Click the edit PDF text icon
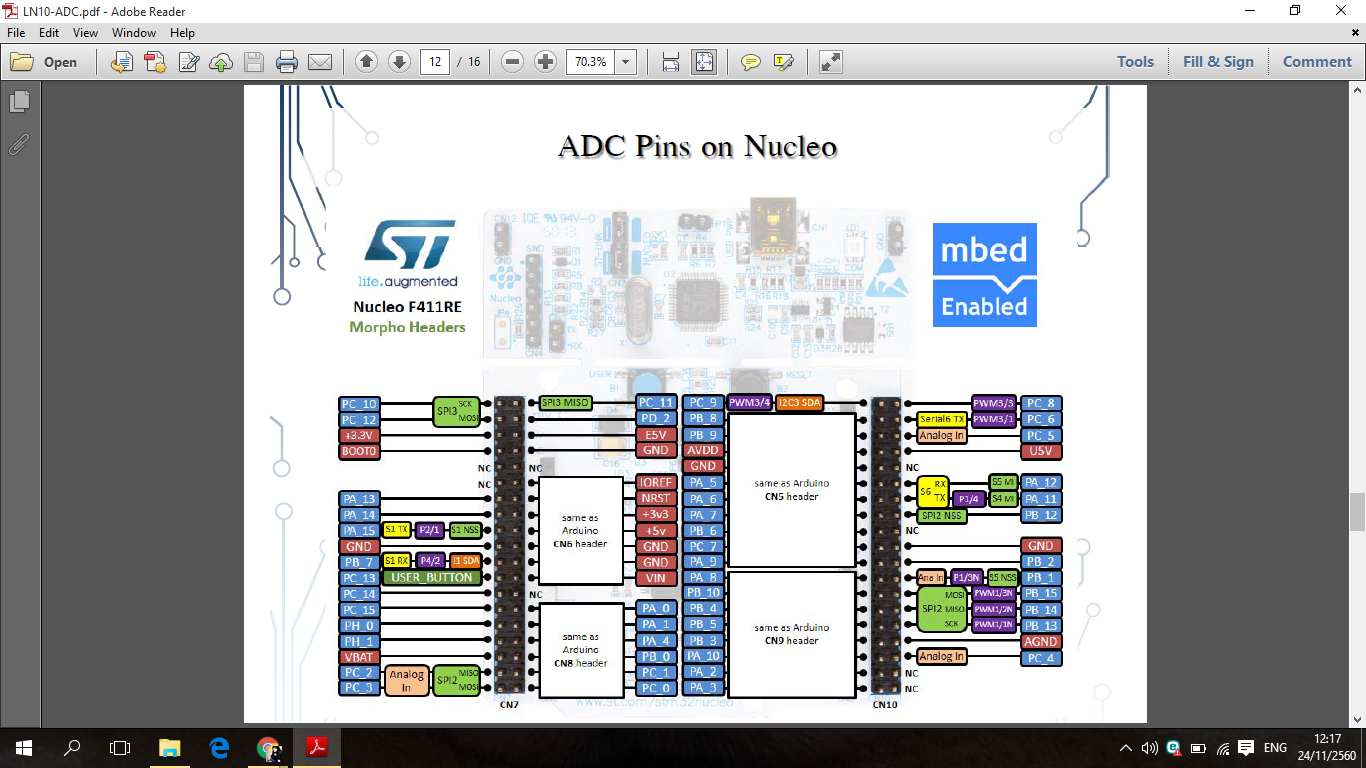Viewport: 1366px width, 768px height. [188, 62]
